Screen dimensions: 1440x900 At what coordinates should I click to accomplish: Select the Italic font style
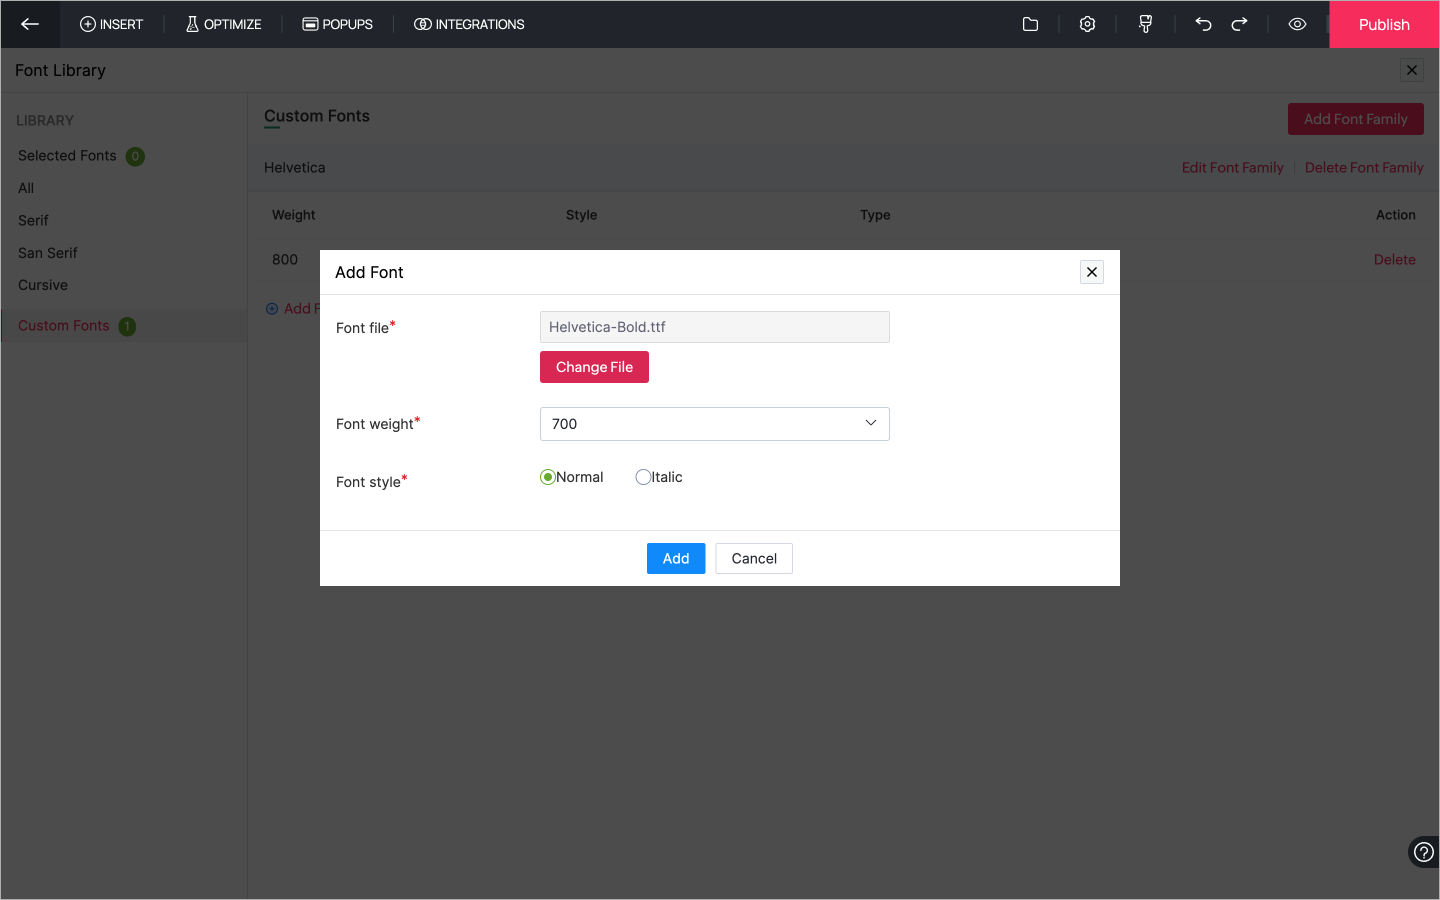(643, 477)
